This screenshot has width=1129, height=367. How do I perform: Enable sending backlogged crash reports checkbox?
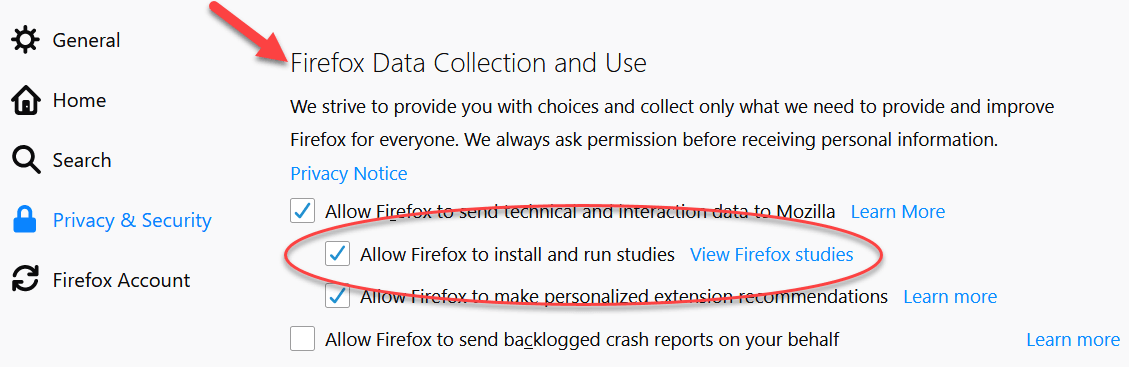[302, 339]
